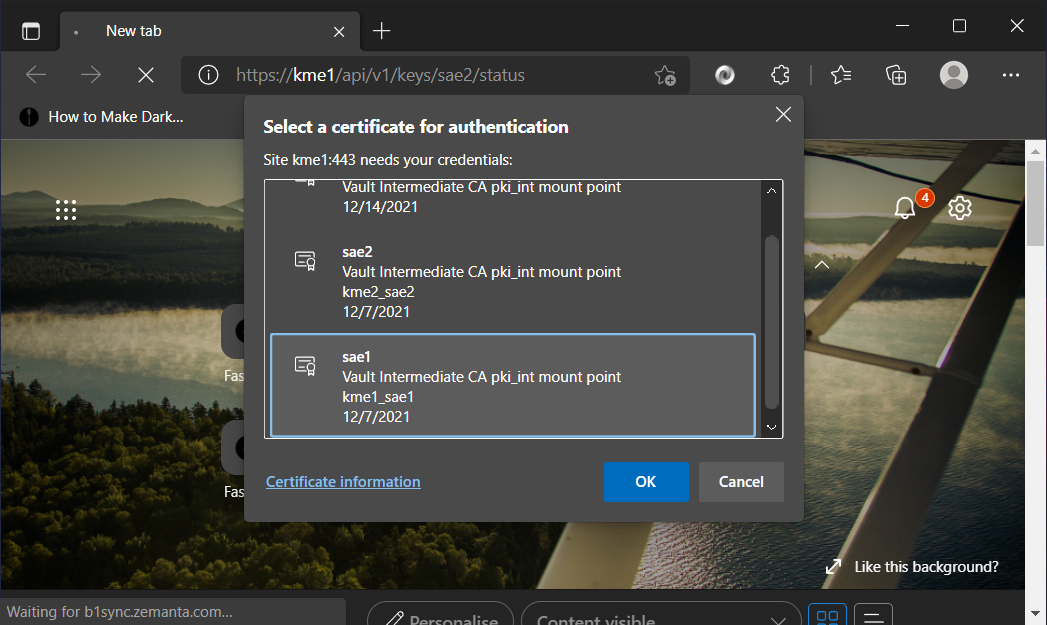Cancel the certificate selection
The image size is (1047, 625).
[x=741, y=481]
